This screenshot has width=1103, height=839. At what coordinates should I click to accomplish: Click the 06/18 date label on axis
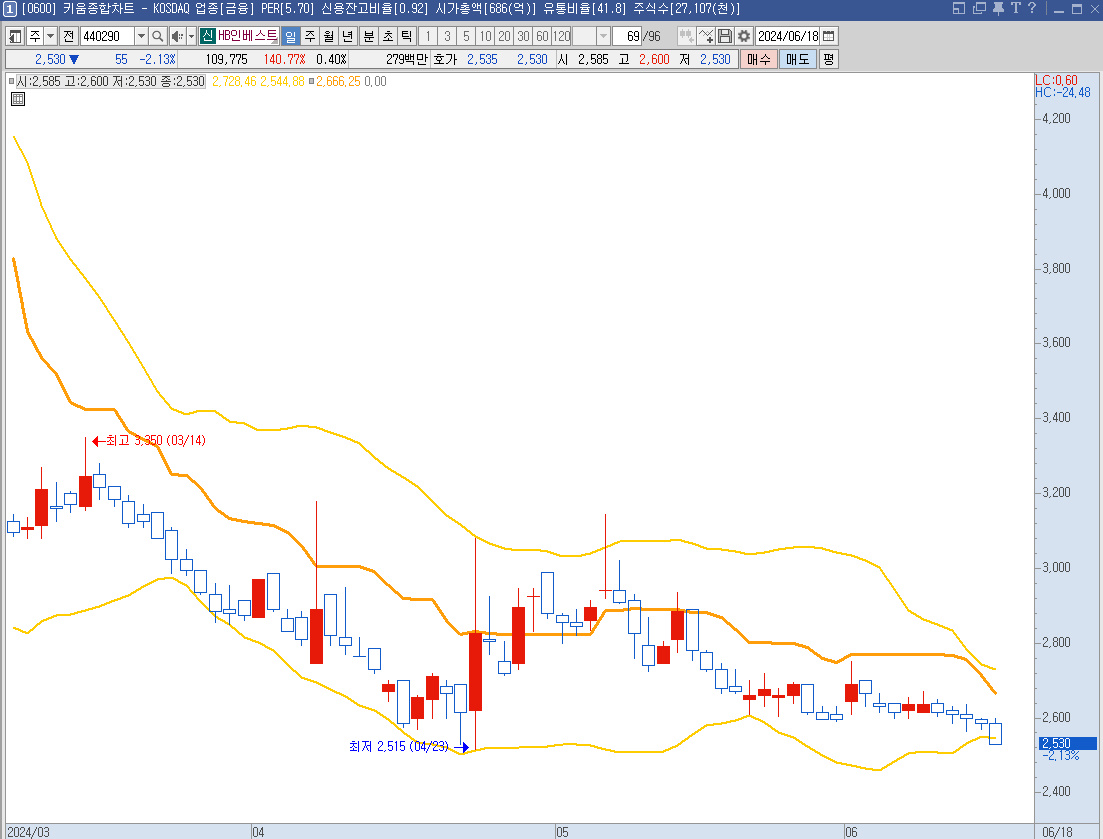click(1057, 832)
